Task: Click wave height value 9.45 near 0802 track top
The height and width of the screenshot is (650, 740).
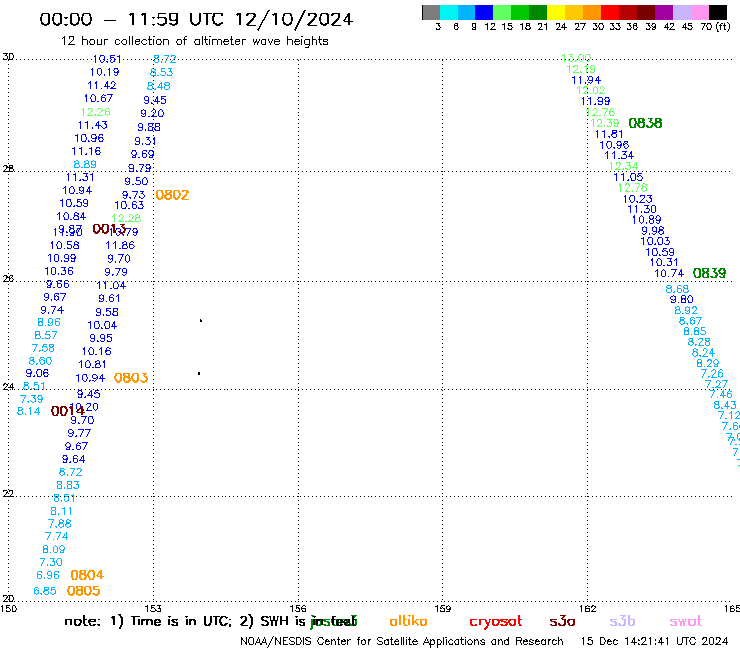Action: coord(155,100)
